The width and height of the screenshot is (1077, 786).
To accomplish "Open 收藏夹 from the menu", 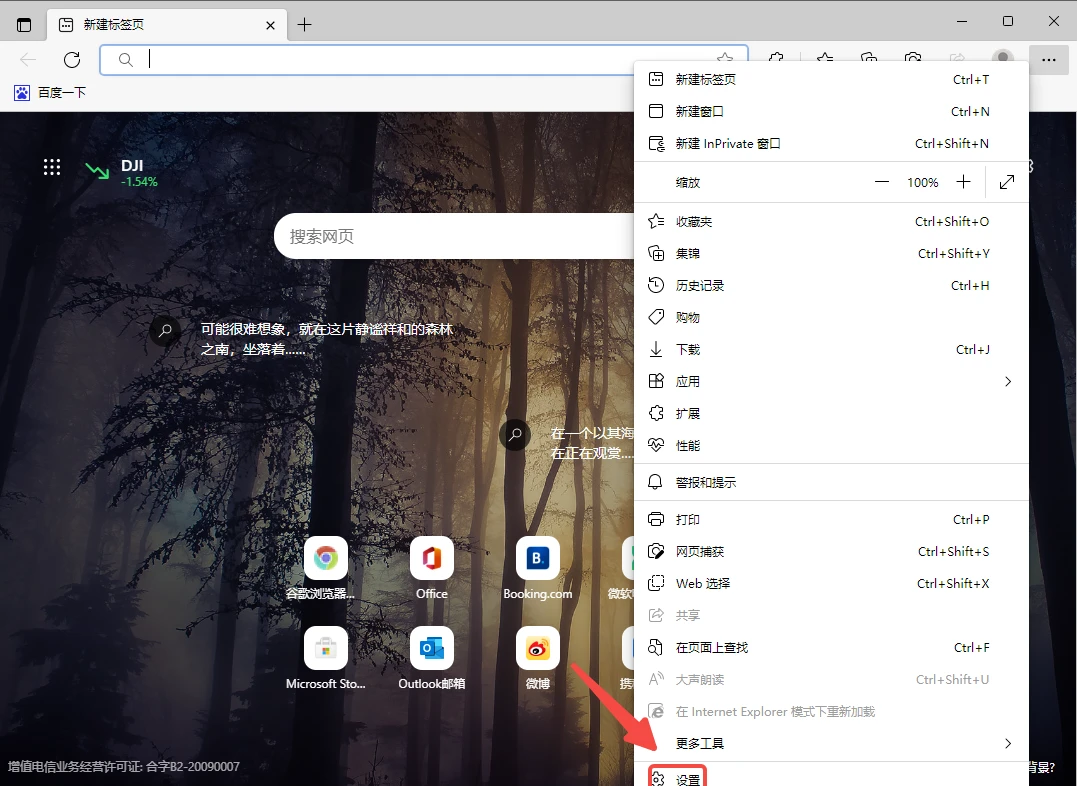I will pos(831,221).
